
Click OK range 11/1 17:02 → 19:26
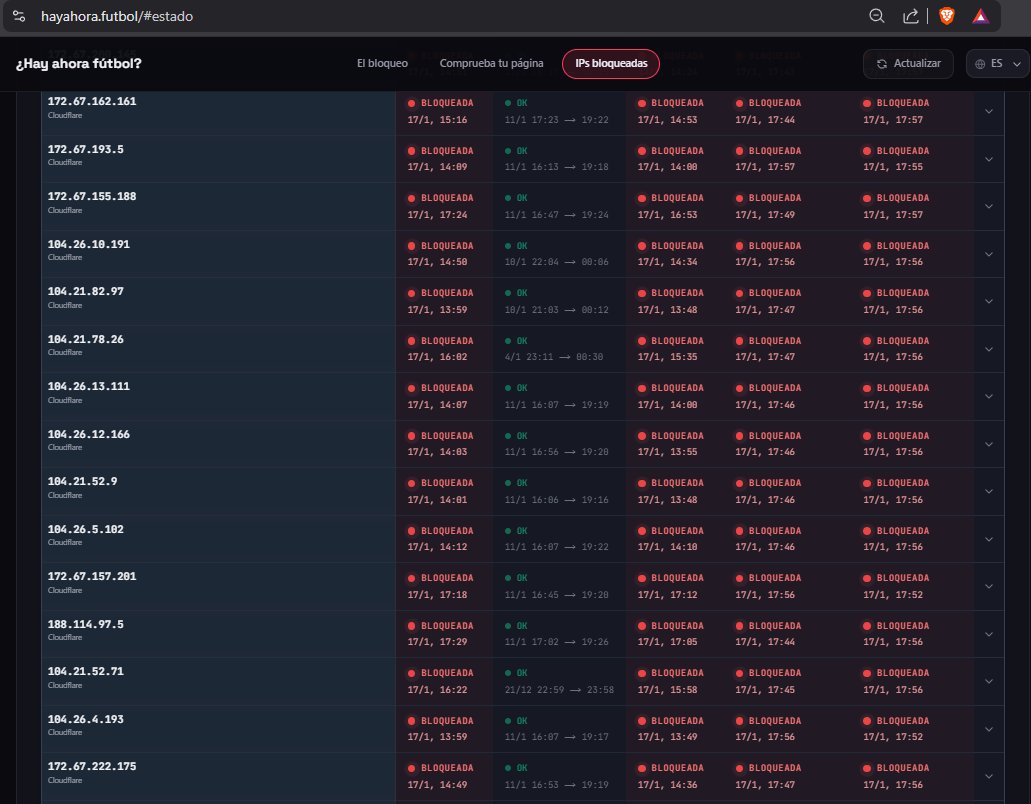pyautogui.click(x=556, y=642)
